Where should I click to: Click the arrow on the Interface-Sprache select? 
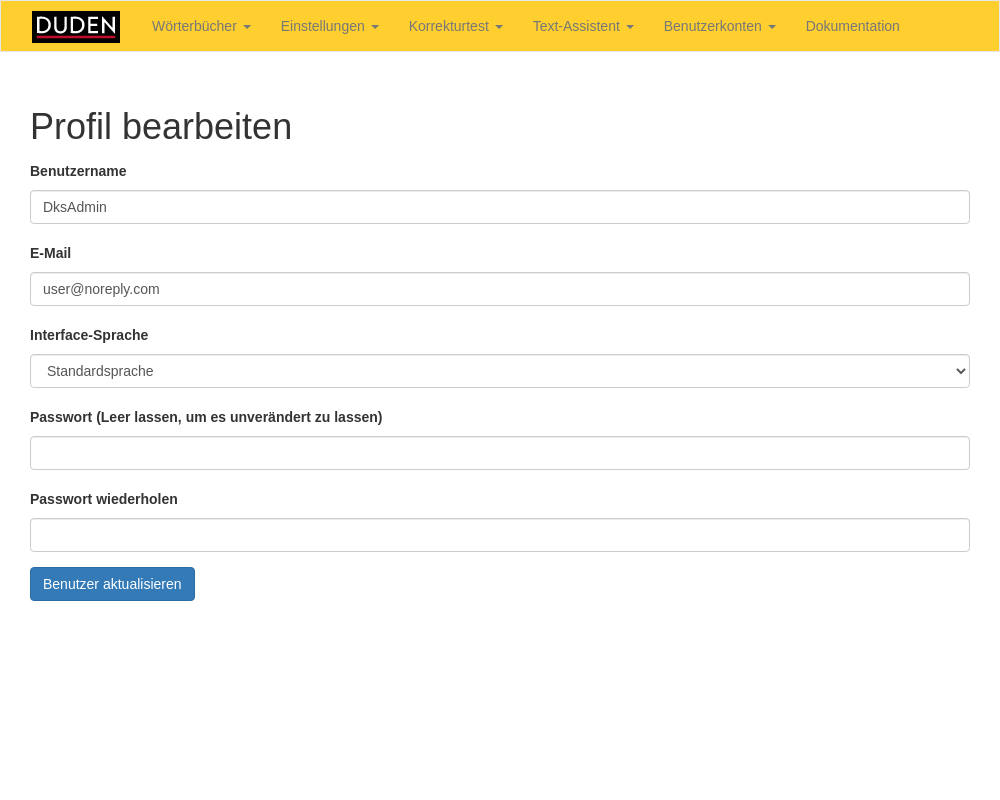click(960, 371)
